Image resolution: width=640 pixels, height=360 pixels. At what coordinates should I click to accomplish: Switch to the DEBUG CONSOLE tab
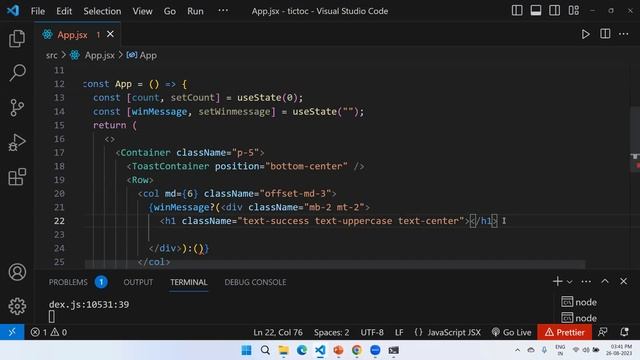pos(255,282)
